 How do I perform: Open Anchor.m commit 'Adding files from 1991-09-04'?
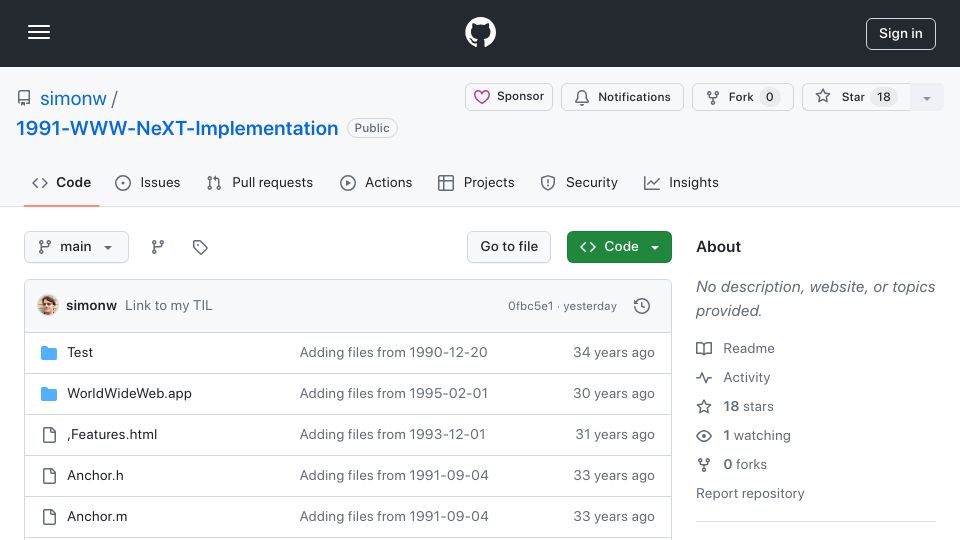394,517
